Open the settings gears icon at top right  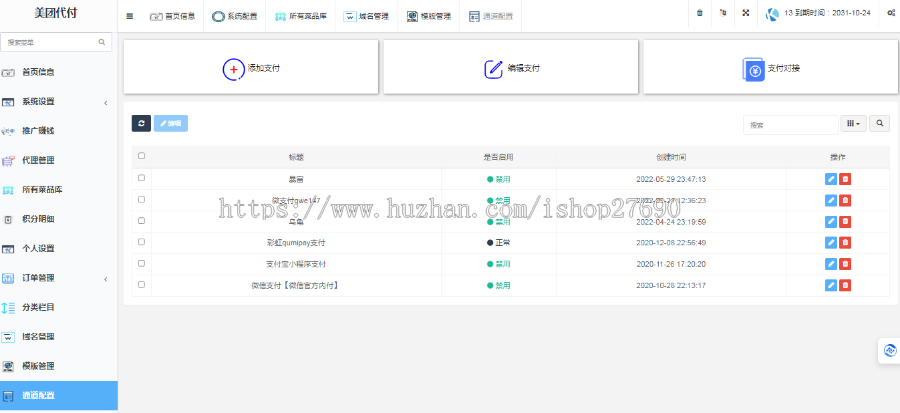tap(890, 14)
